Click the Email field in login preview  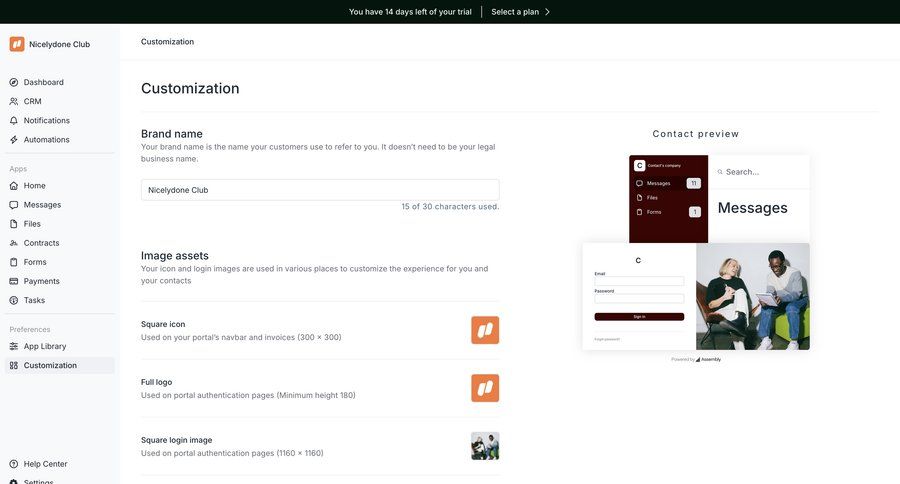(x=639, y=281)
